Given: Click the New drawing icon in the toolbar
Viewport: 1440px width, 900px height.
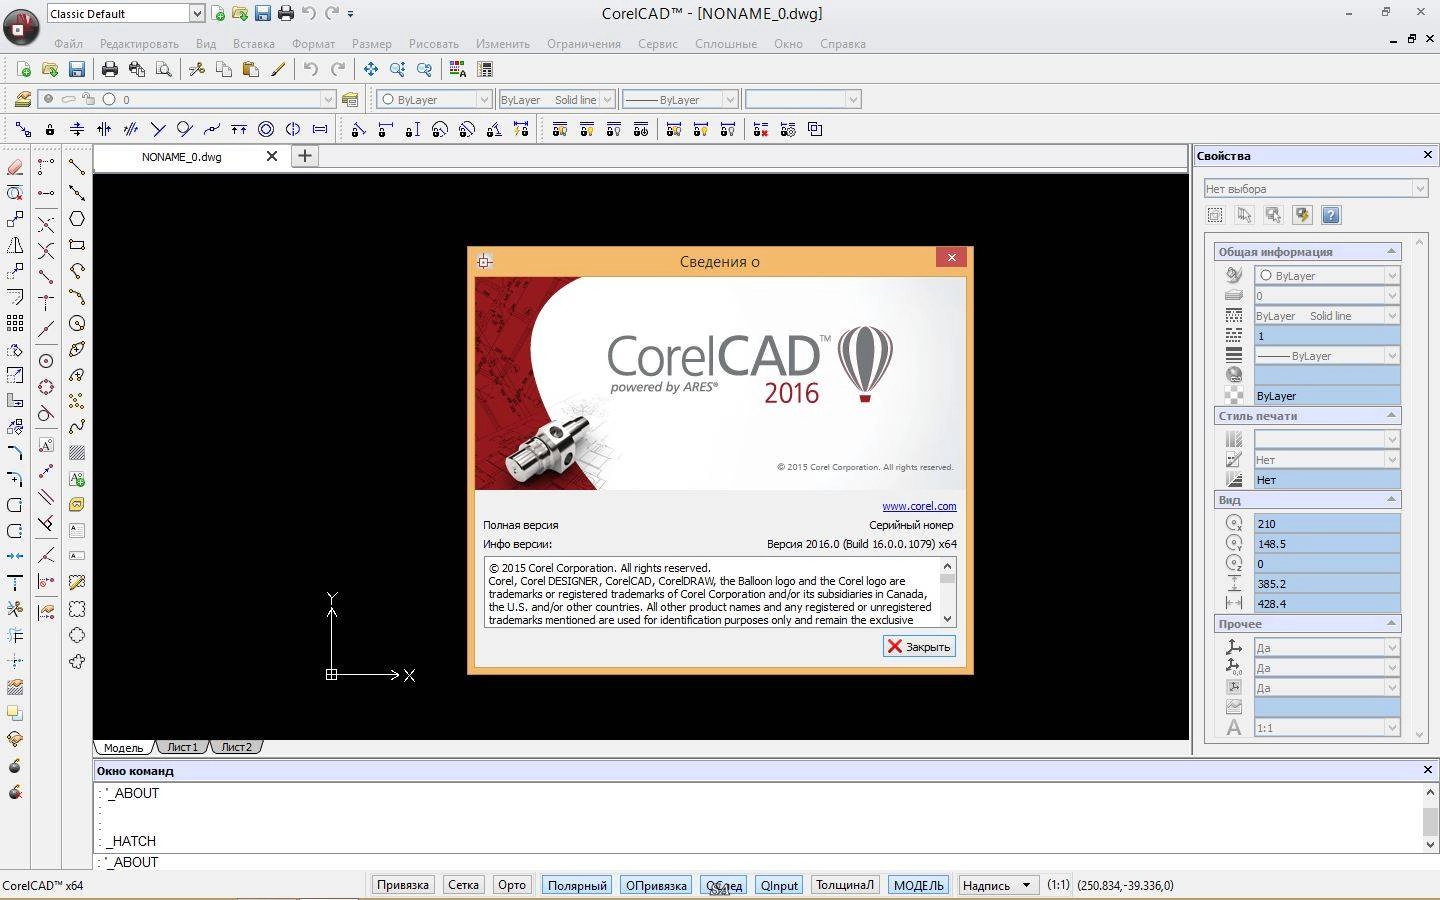Looking at the screenshot, I should coord(23,69).
